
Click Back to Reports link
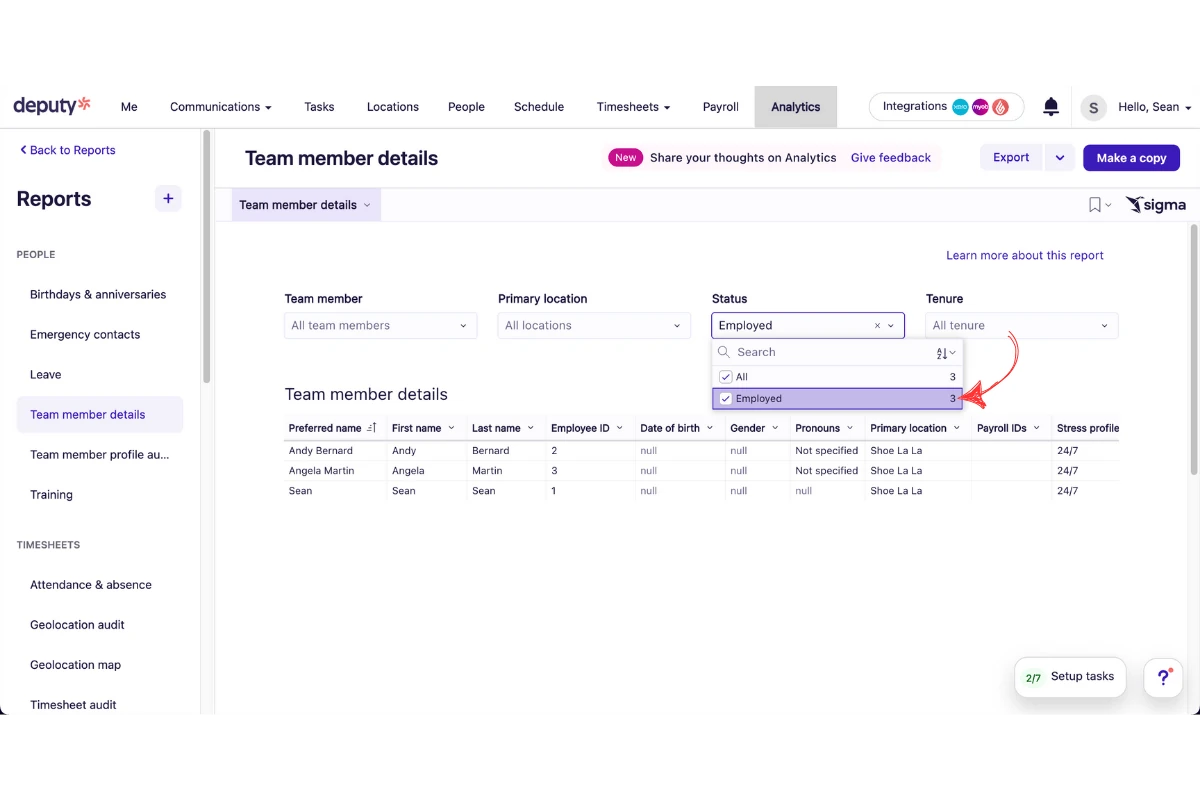(x=68, y=150)
